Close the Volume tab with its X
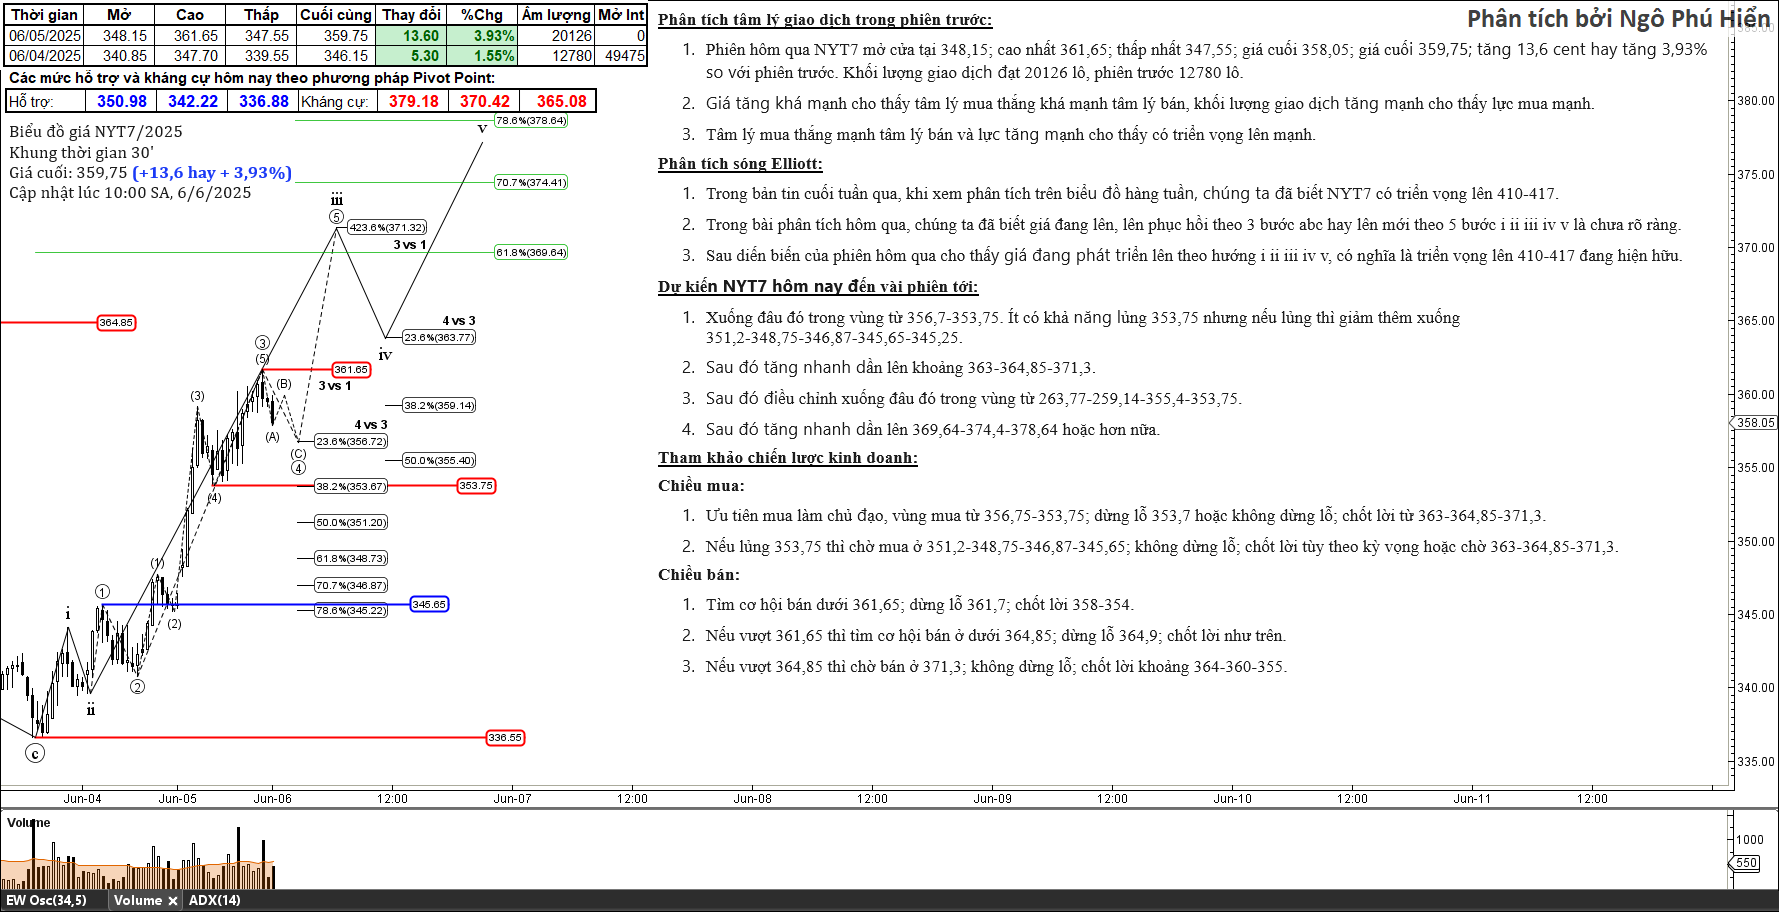This screenshot has height=912, width=1779. [173, 901]
